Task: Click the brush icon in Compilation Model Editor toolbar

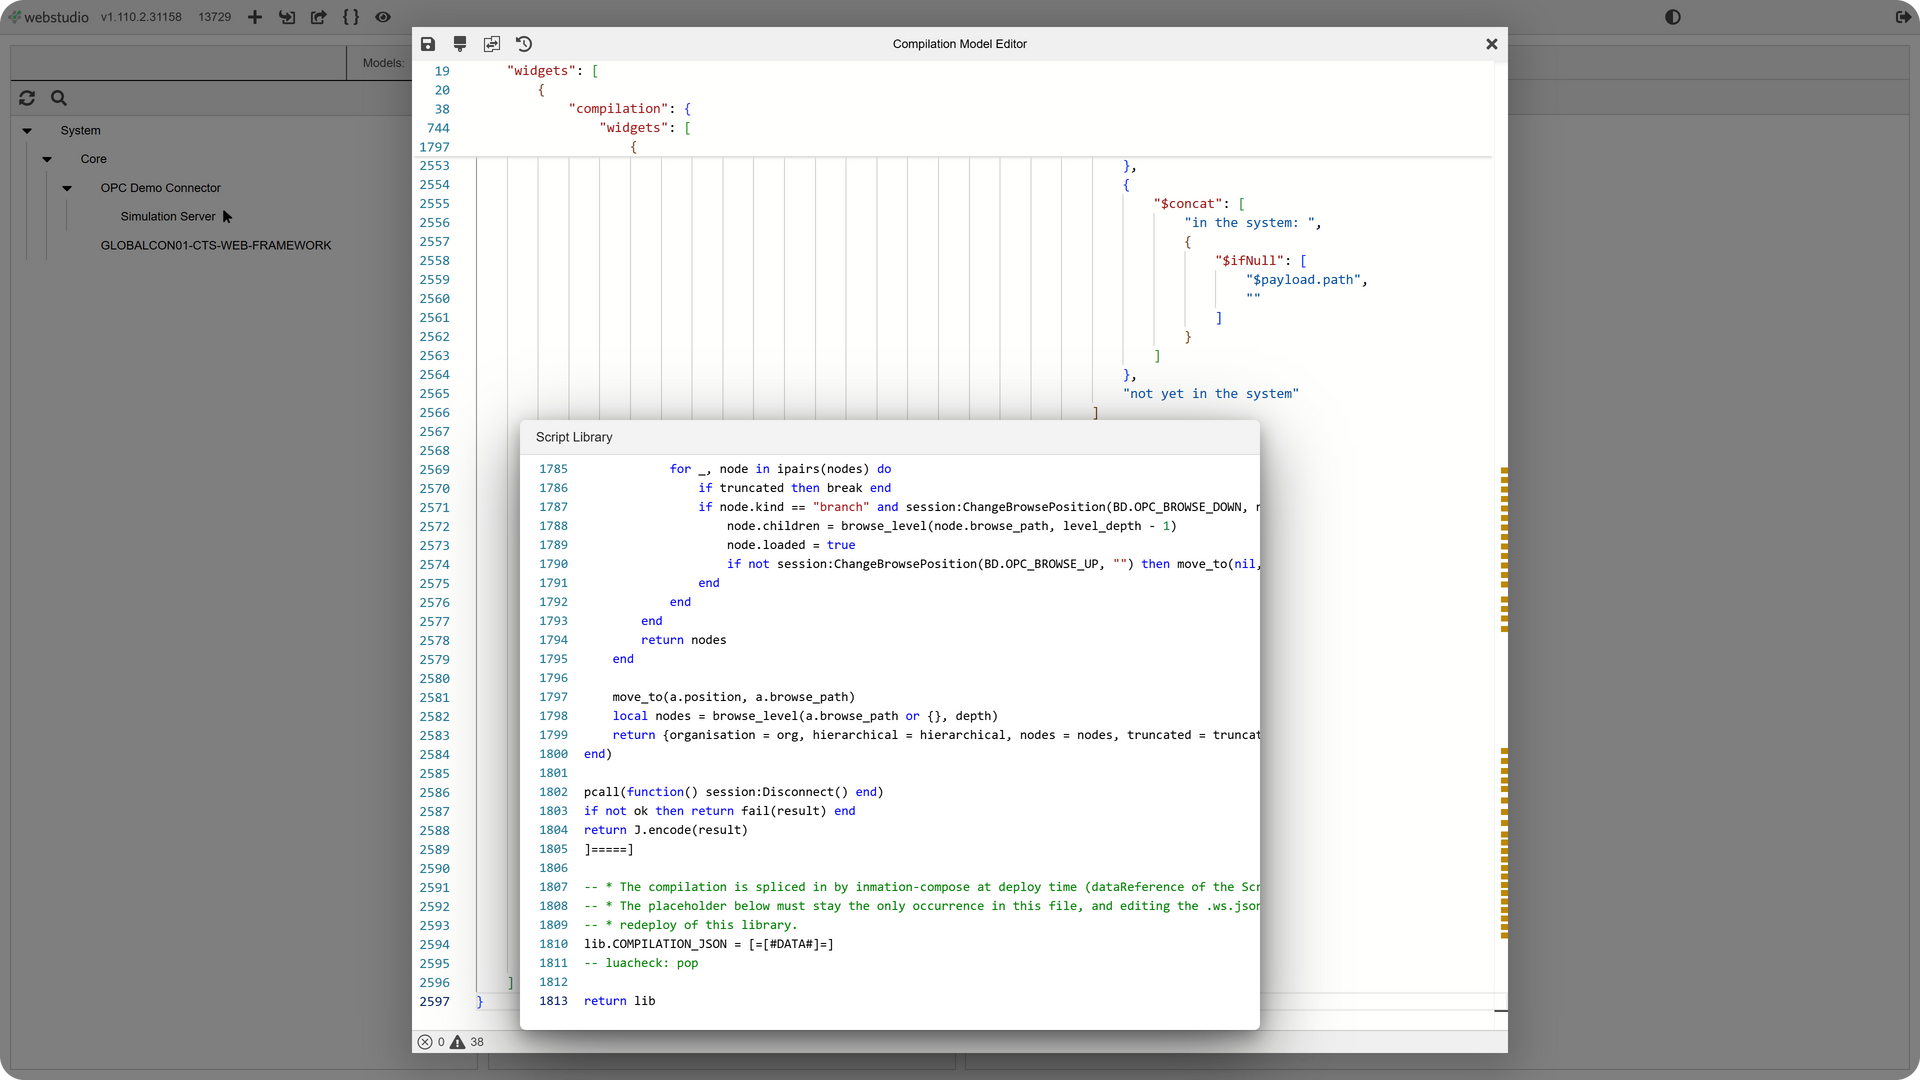Action: (x=460, y=44)
